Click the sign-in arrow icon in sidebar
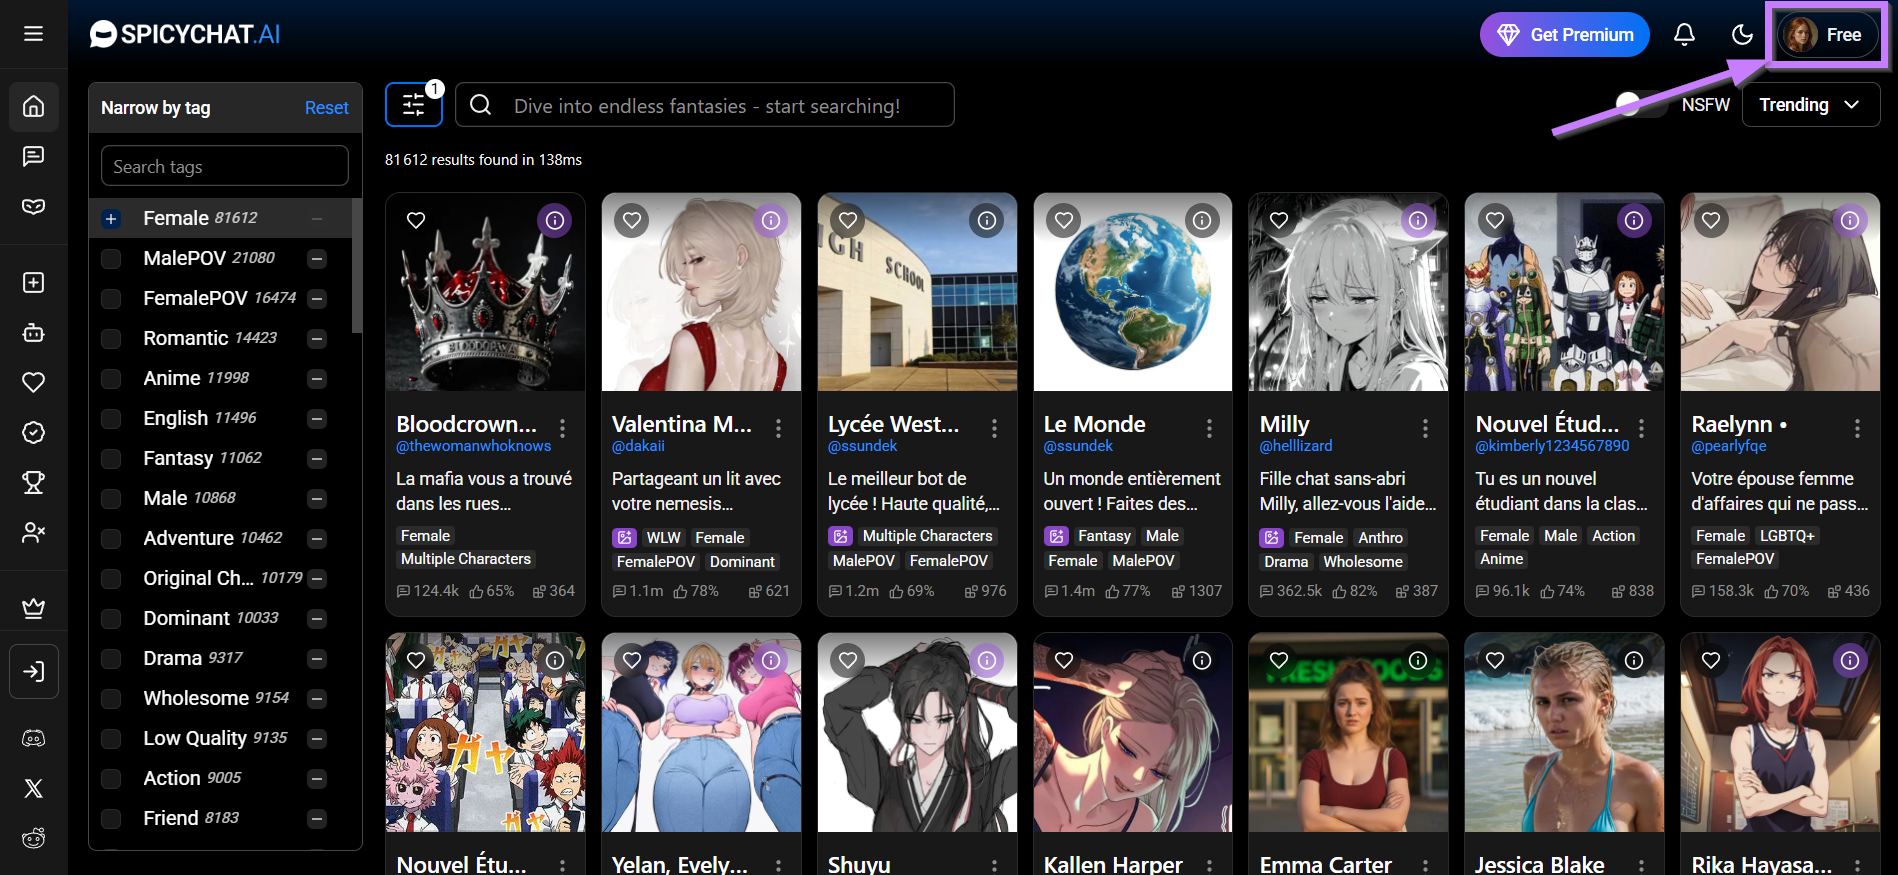 coord(33,671)
